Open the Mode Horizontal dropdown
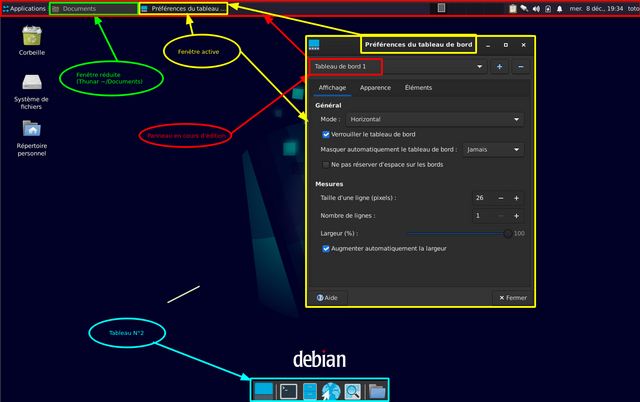Screen dimensions: 640x402 tap(435, 119)
